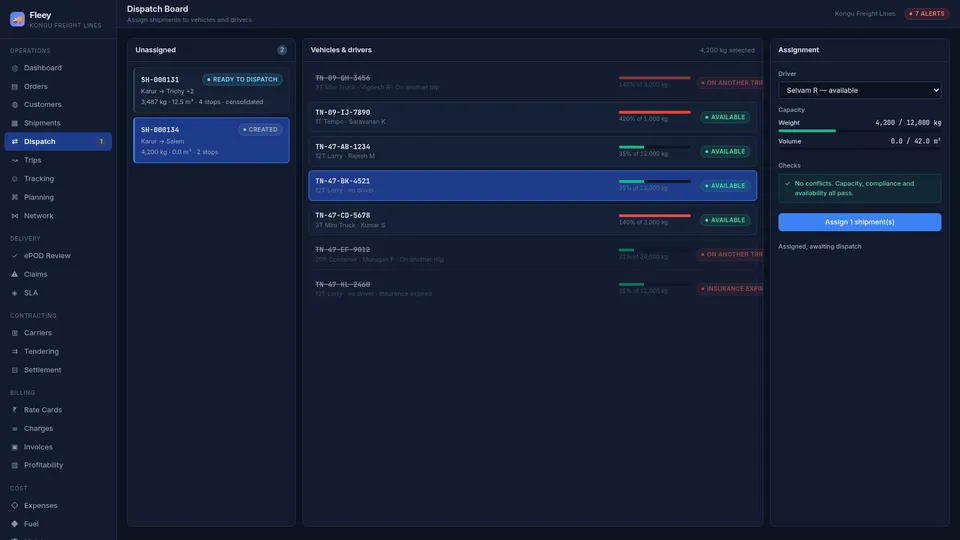The image size is (960, 540).
Task: Select shipment card SH-000131
Action: click(x=211, y=90)
